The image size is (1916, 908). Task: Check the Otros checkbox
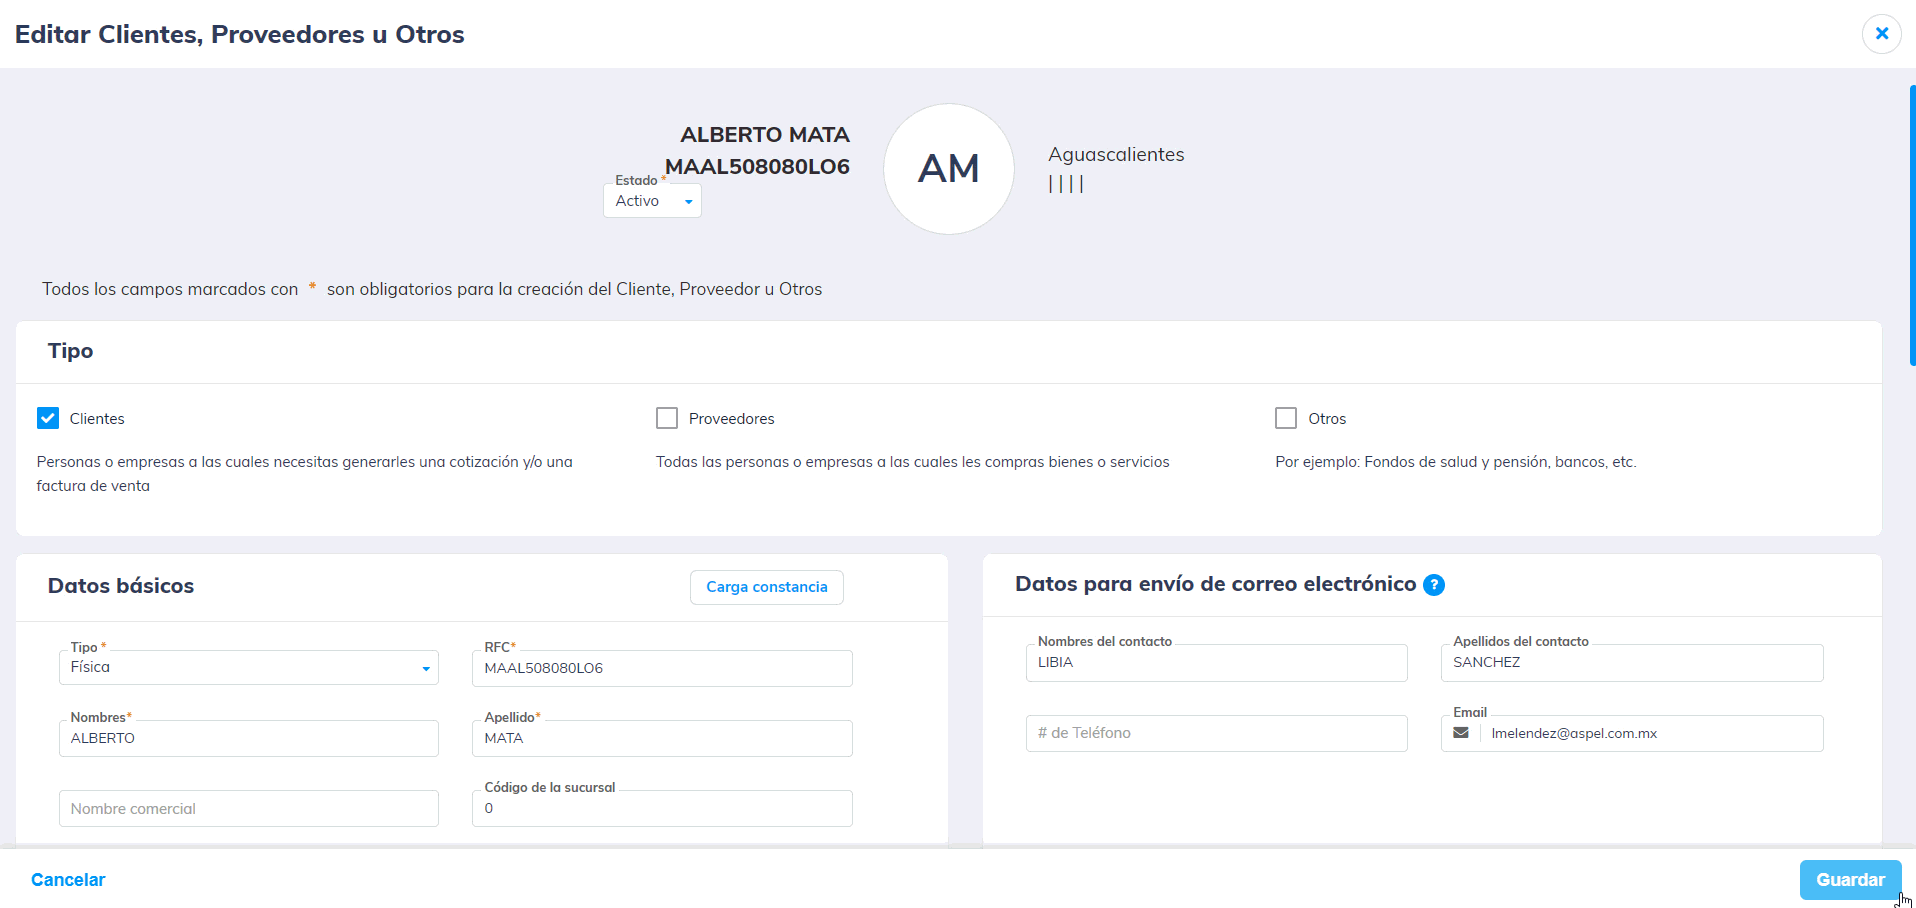pyautogui.click(x=1286, y=418)
